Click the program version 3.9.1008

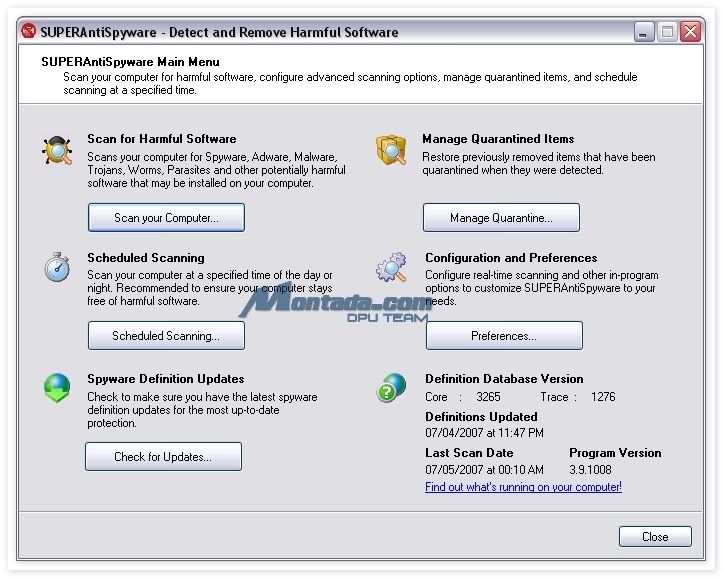tap(590, 470)
